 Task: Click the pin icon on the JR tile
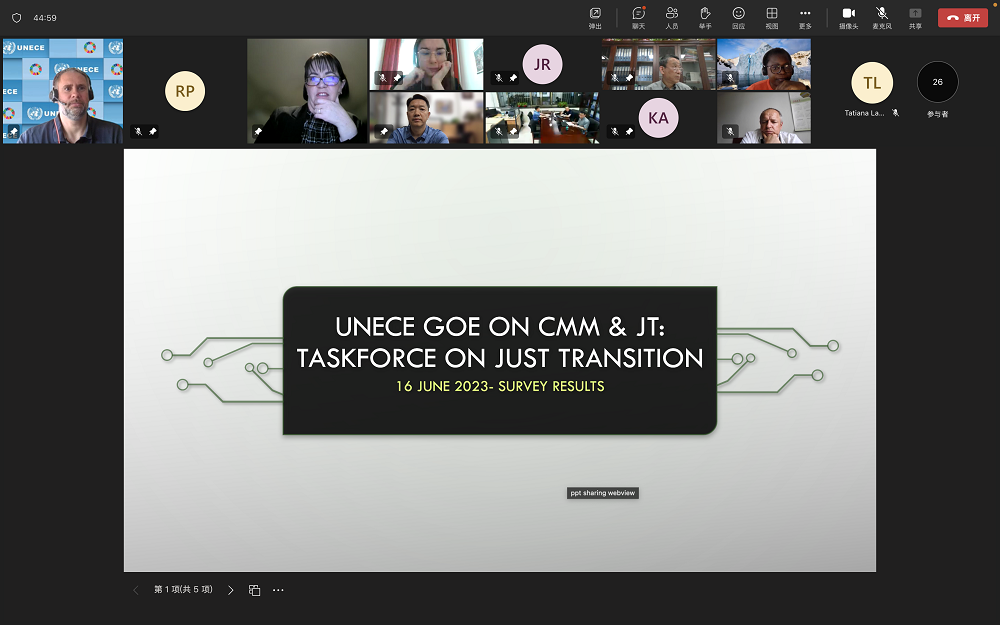pyautogui.click(x=513, y=78)
